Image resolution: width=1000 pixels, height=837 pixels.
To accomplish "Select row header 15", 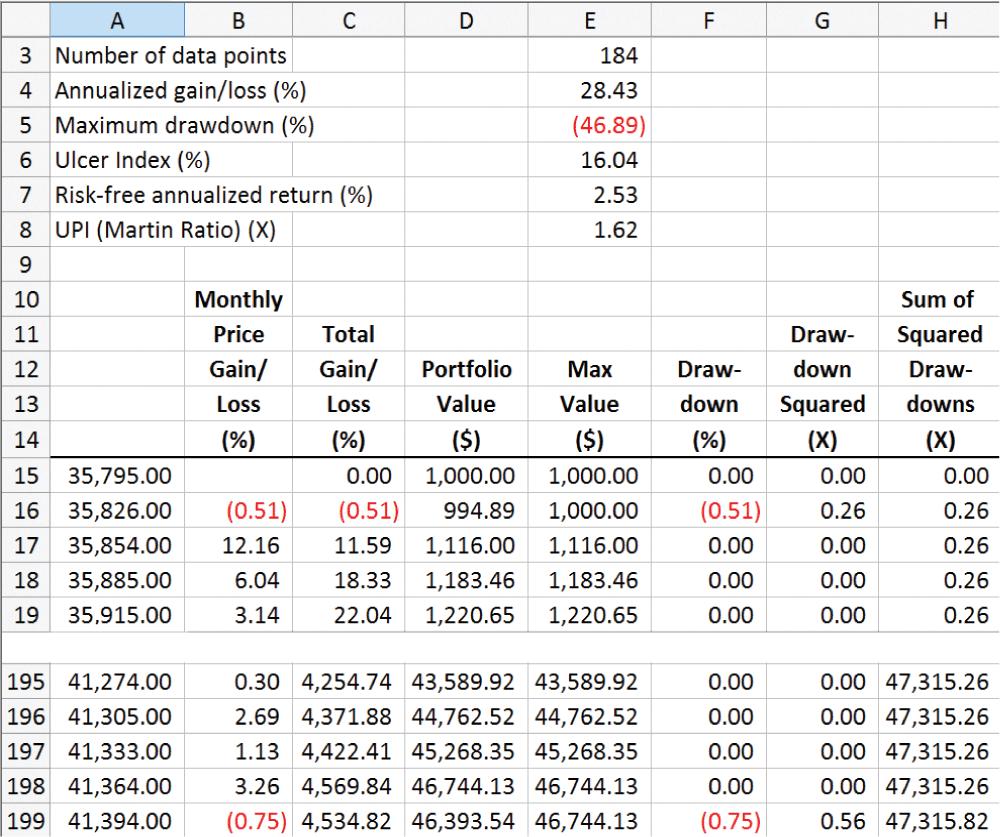I will (x=25, y=476).
